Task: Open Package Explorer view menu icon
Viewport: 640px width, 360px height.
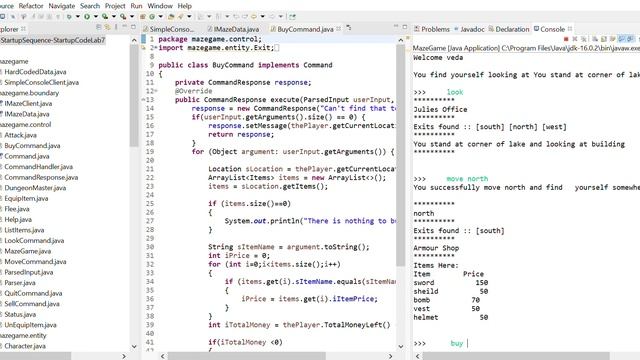Action: [x=116, y=27]
